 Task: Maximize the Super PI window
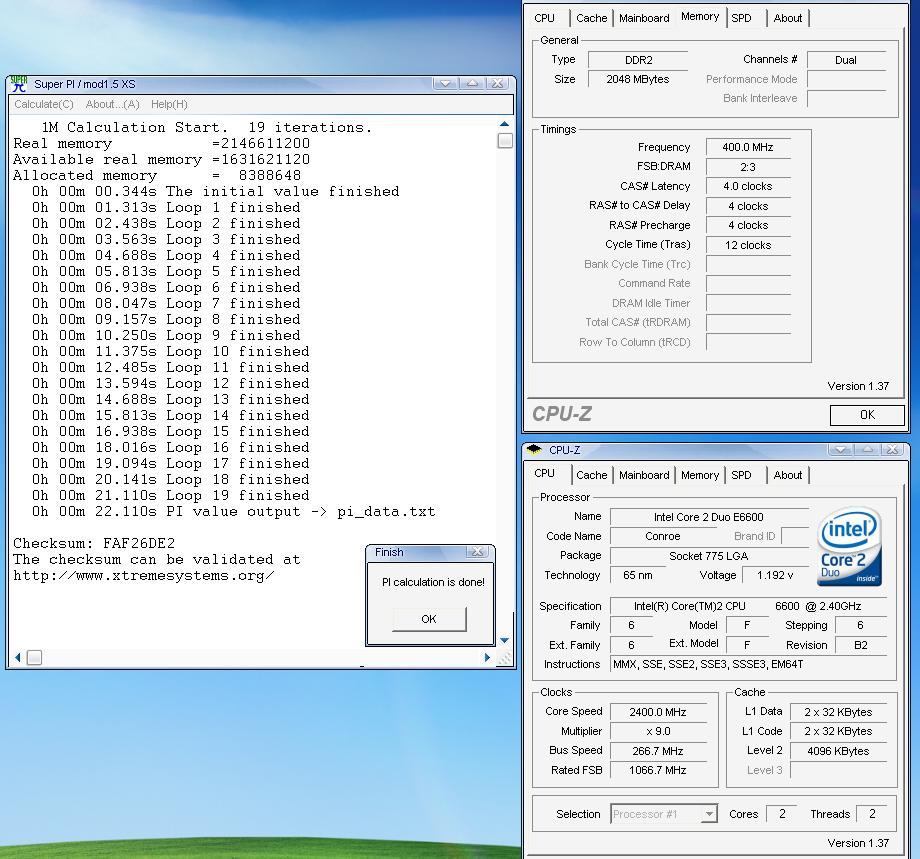(x=472, y=84)
